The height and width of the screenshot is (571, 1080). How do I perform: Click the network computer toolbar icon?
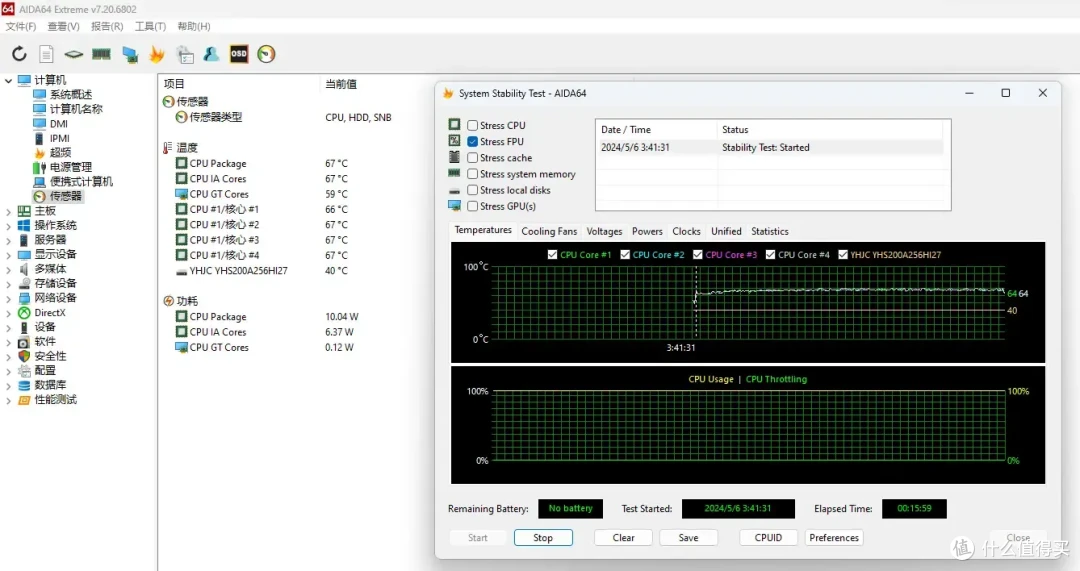coord(129,54)
